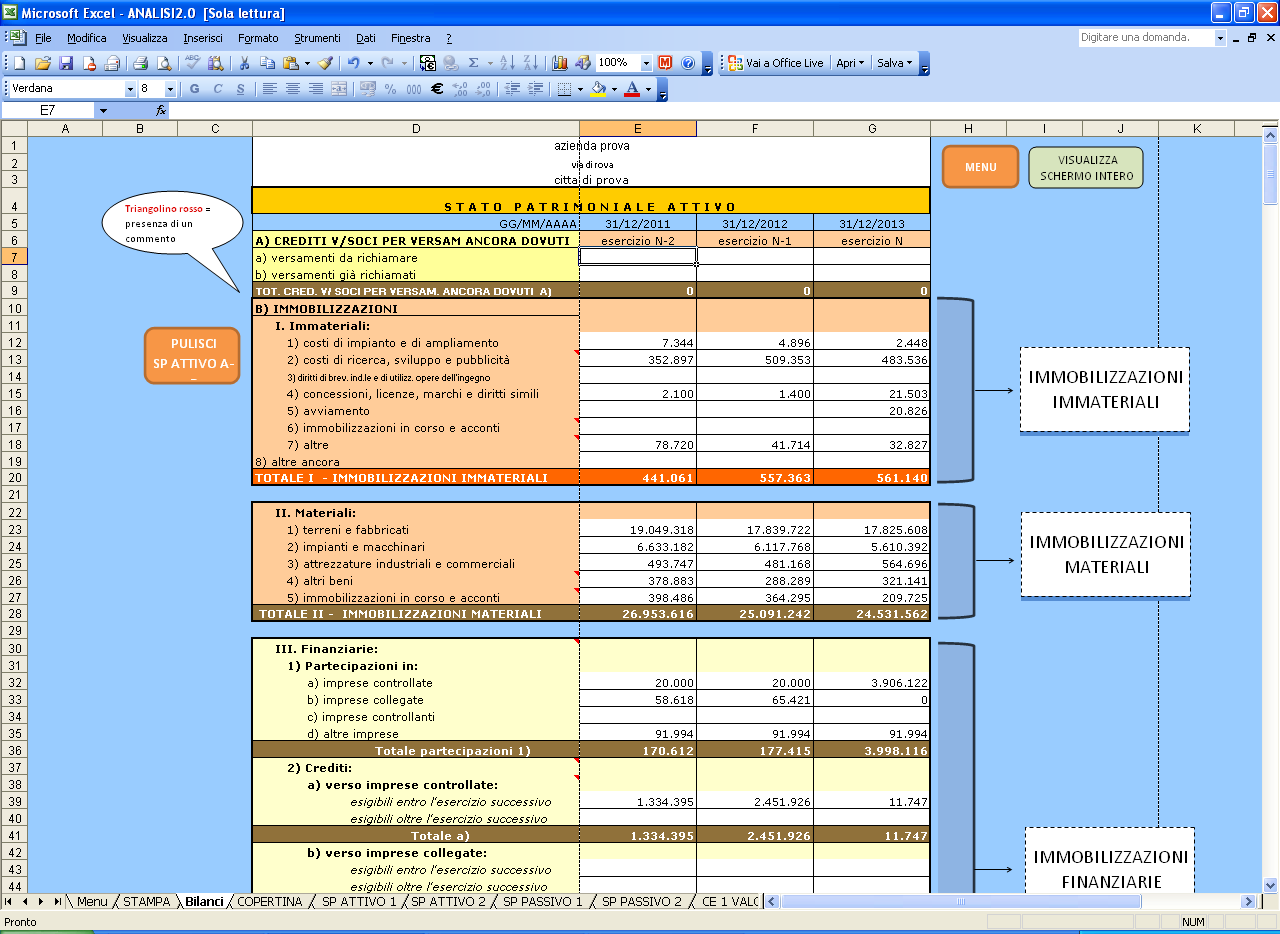Click the PULISCI SP ATTIVO button

(193, 355)
